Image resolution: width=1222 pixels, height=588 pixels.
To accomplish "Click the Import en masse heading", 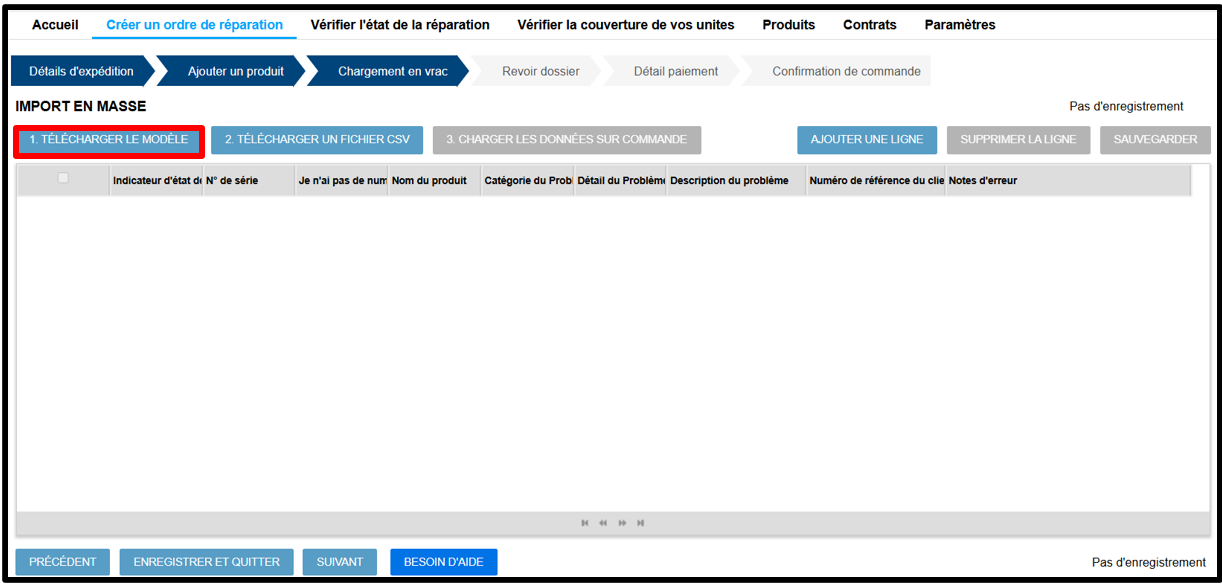I will click(81, 106).
